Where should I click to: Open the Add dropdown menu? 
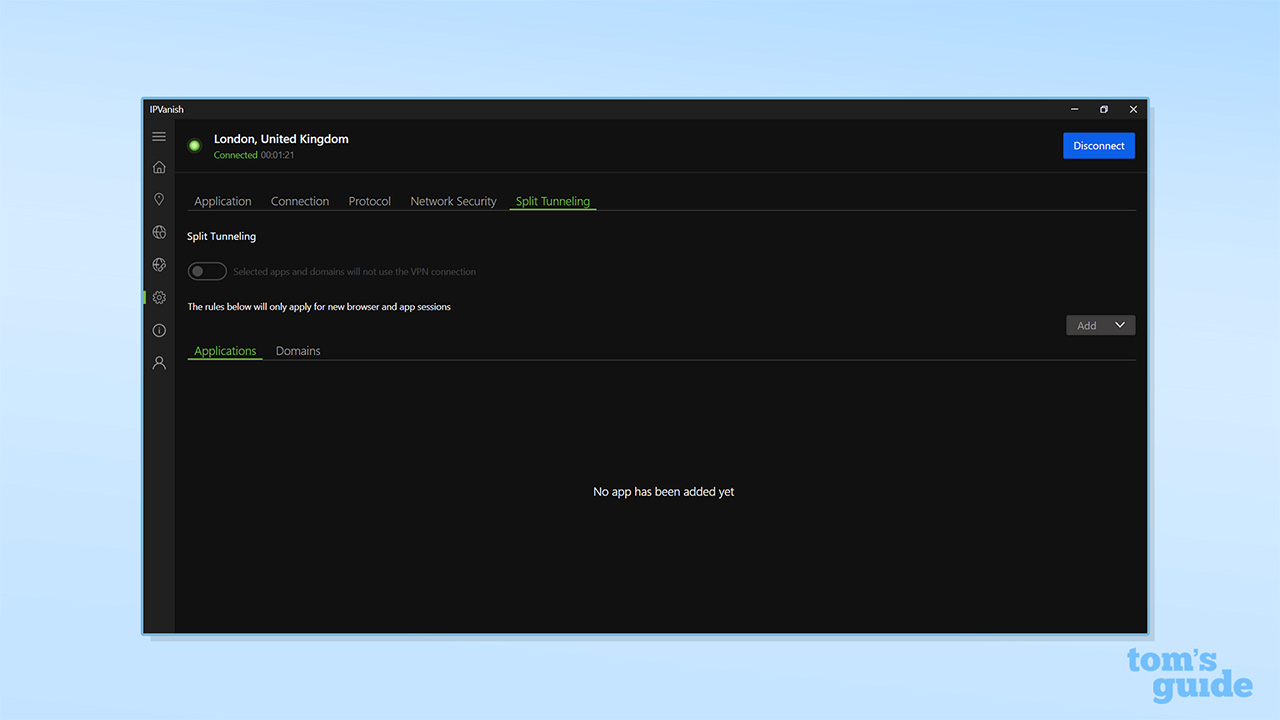[x=1100, y=324]
